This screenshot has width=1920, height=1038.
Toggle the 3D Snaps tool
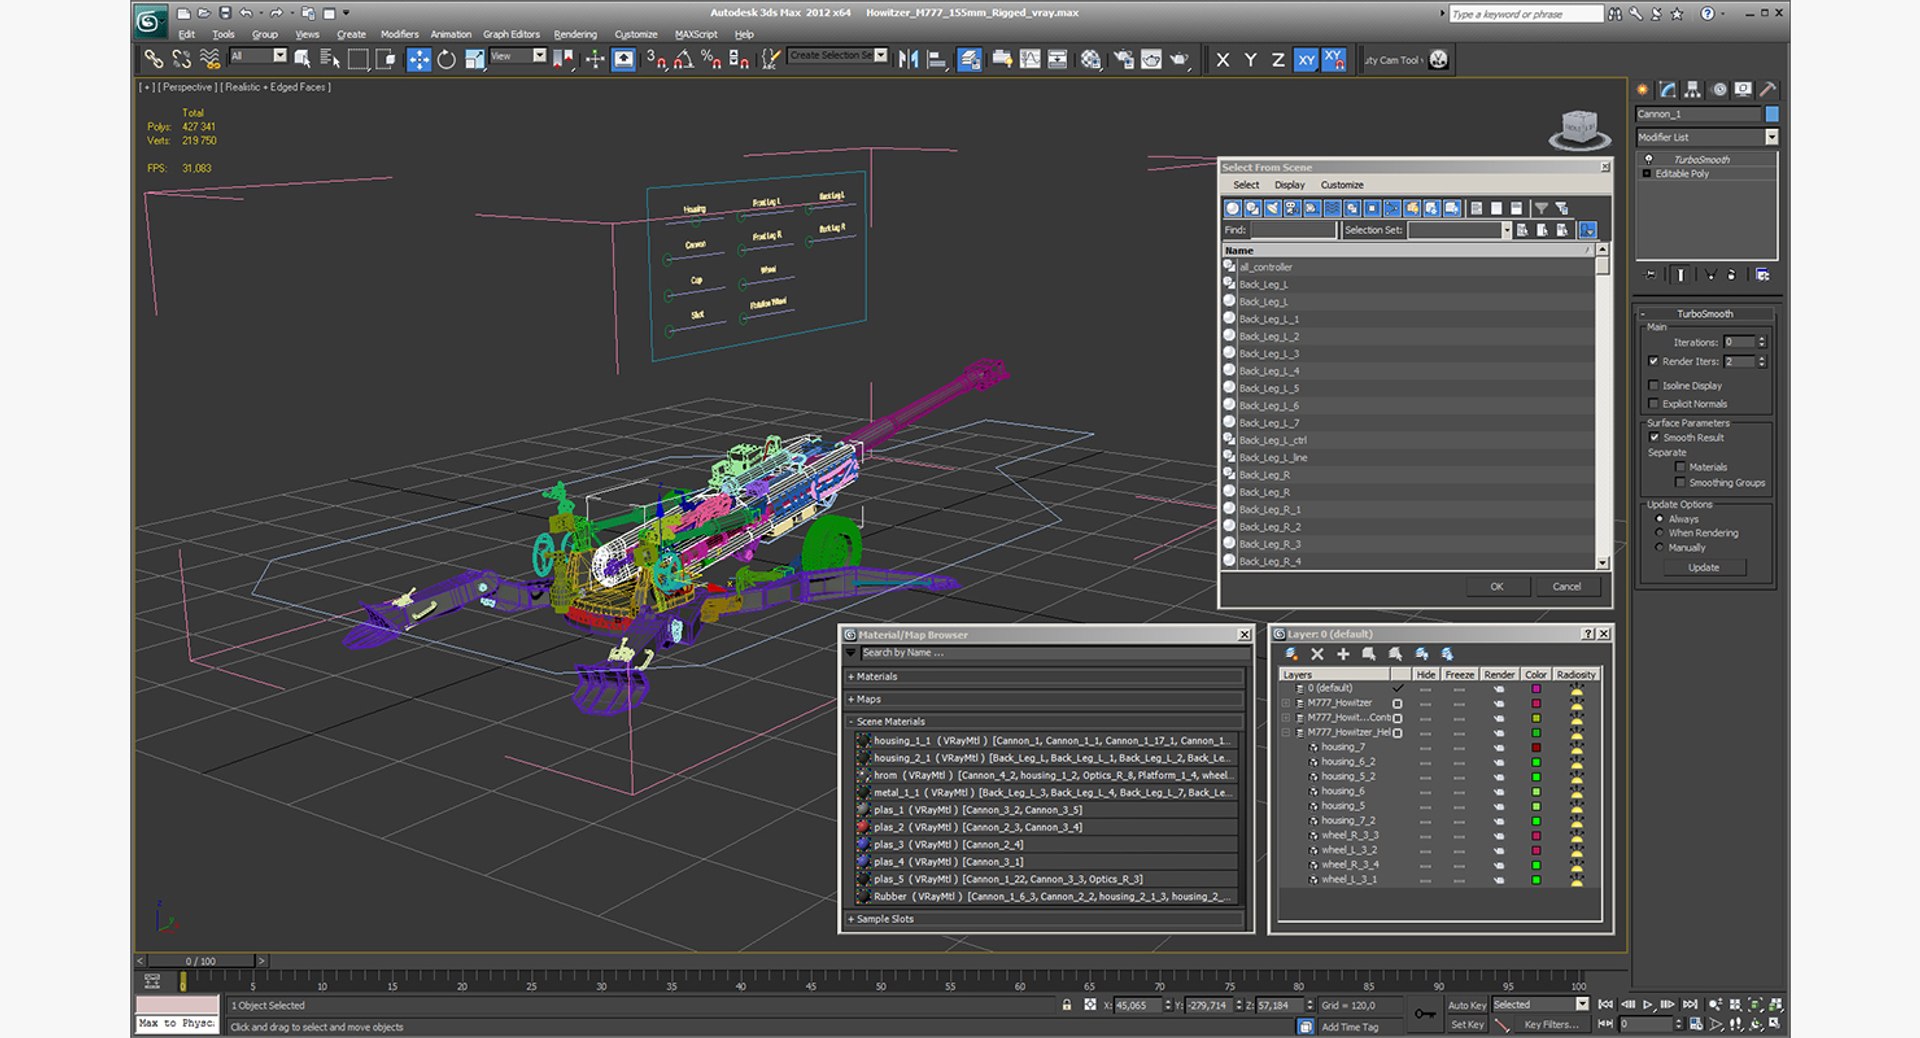pyautogui.click(x=656, y=59)
